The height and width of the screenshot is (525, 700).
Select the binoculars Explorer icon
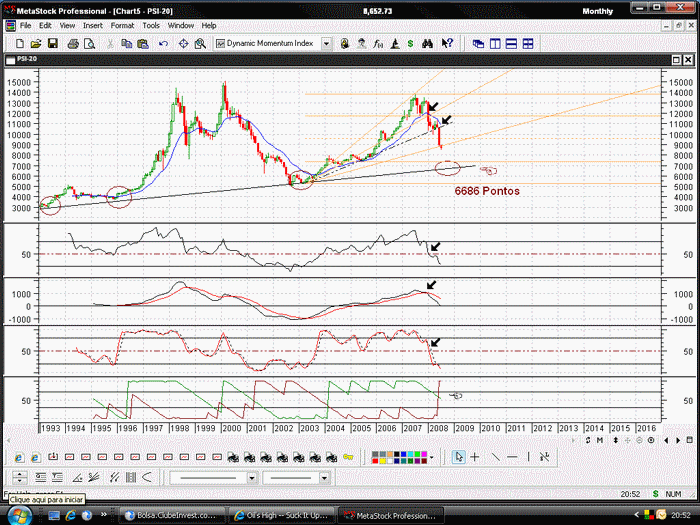(427, 43)
